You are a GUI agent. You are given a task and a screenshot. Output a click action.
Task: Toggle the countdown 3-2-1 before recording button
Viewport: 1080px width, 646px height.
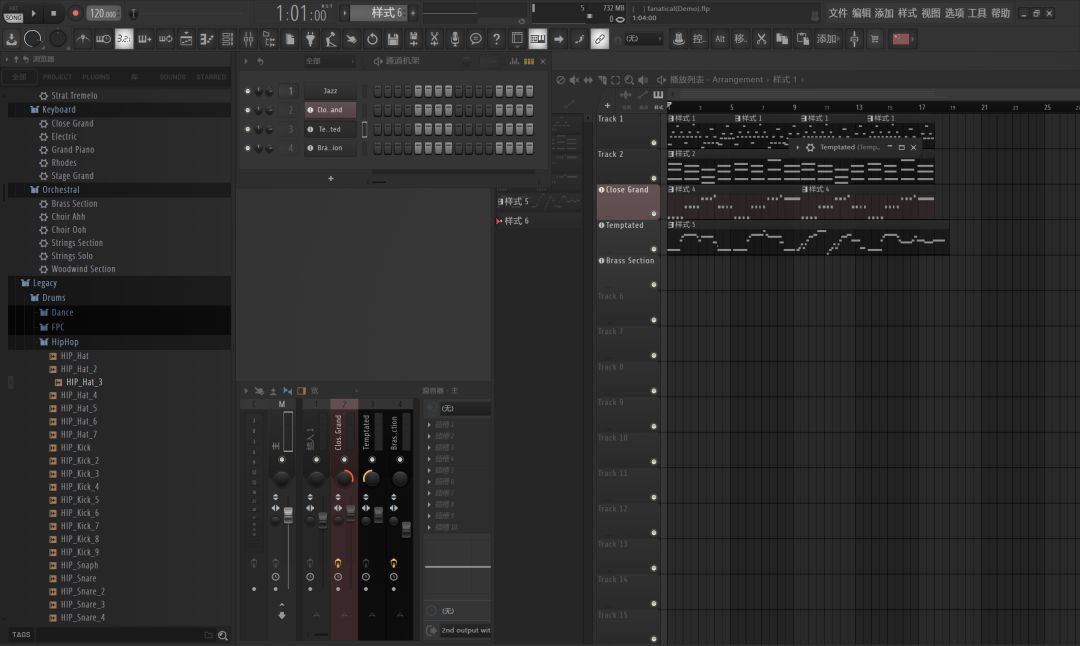[124, 39]
